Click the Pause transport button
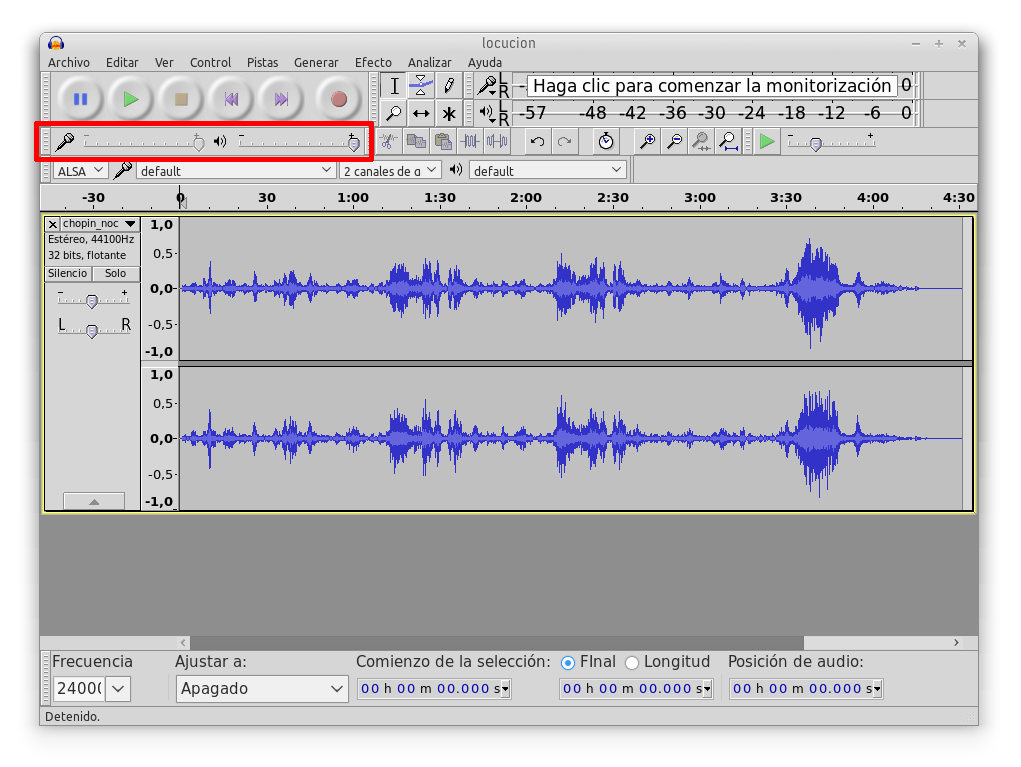The width and height of the screenshot is (1021, 767). pyautogui.click(x=80, y=99)
